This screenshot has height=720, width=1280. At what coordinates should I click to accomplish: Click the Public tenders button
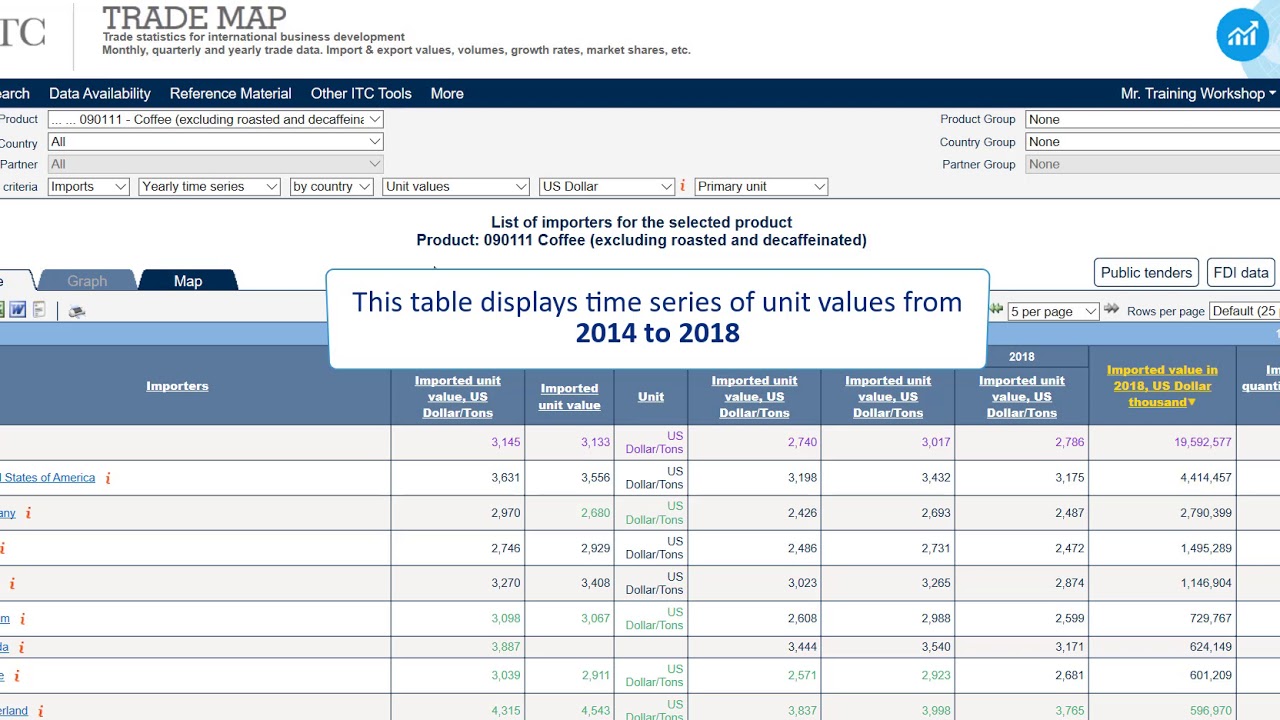pos(1147,272)
